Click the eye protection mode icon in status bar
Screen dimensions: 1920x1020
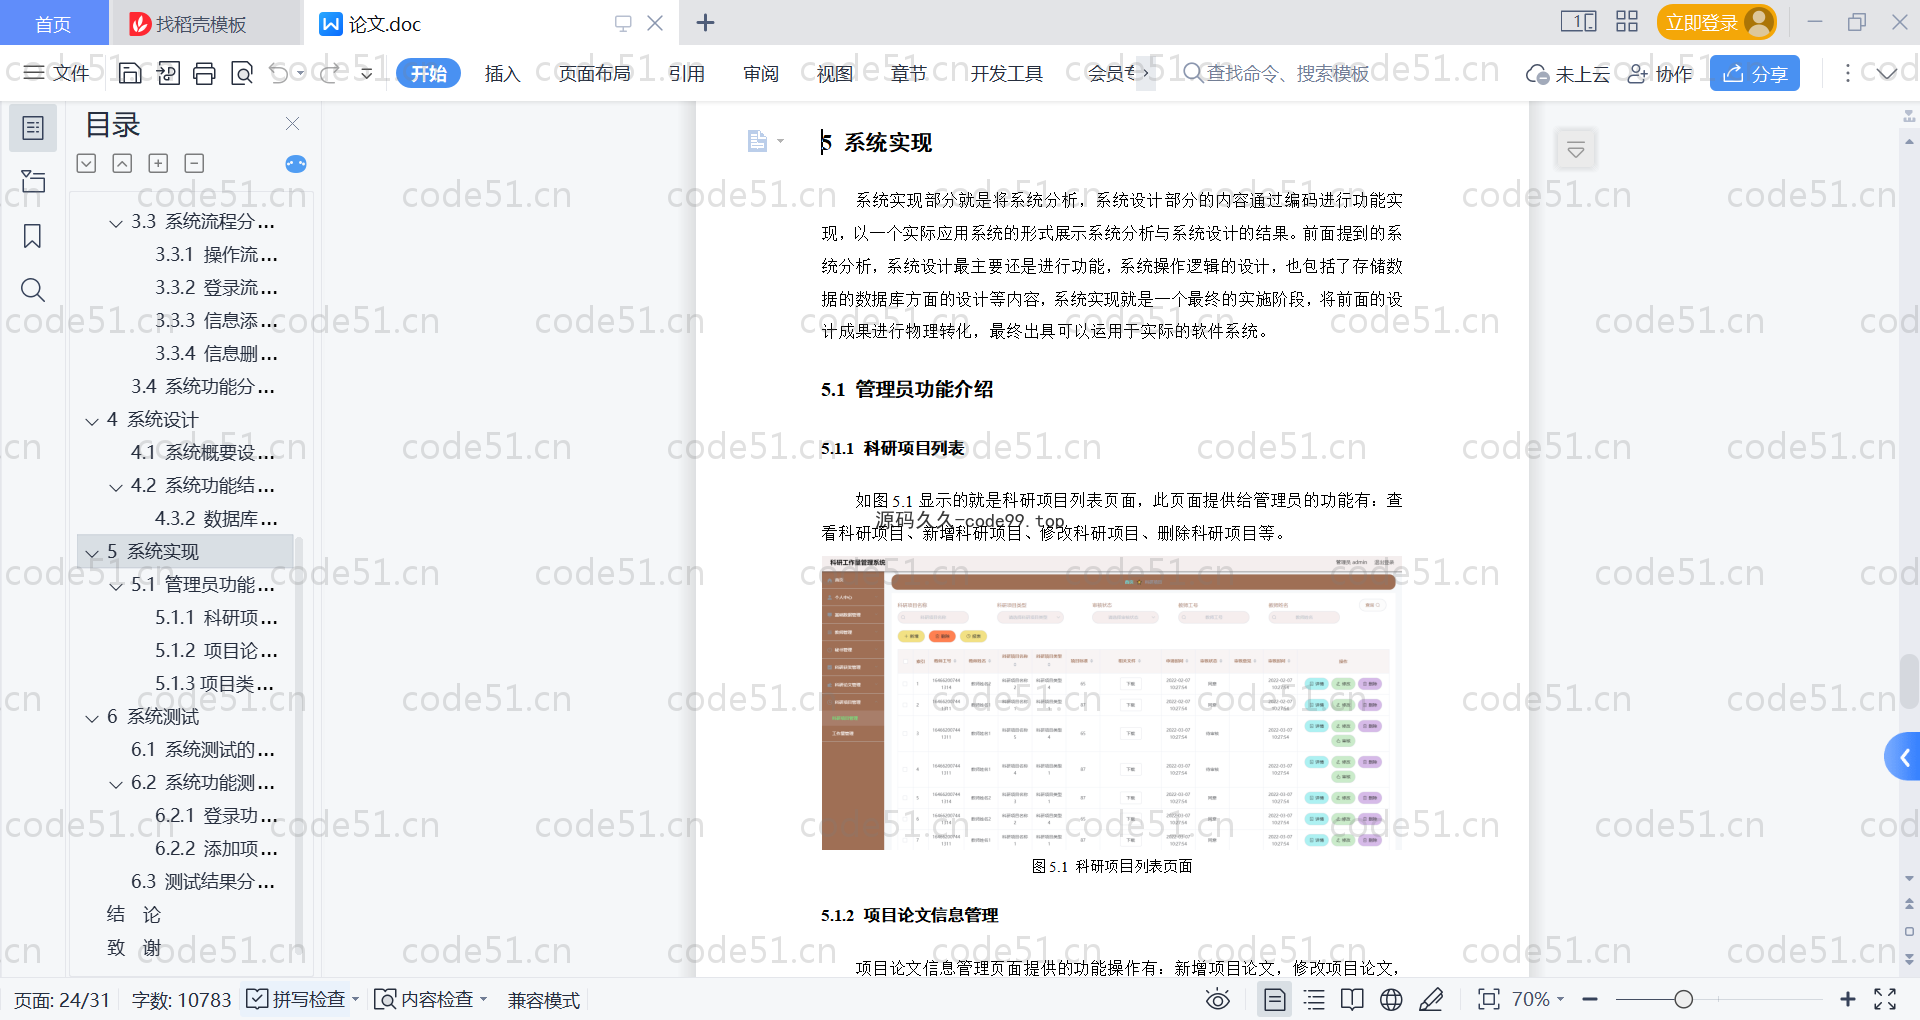(x=1217, y=999)
